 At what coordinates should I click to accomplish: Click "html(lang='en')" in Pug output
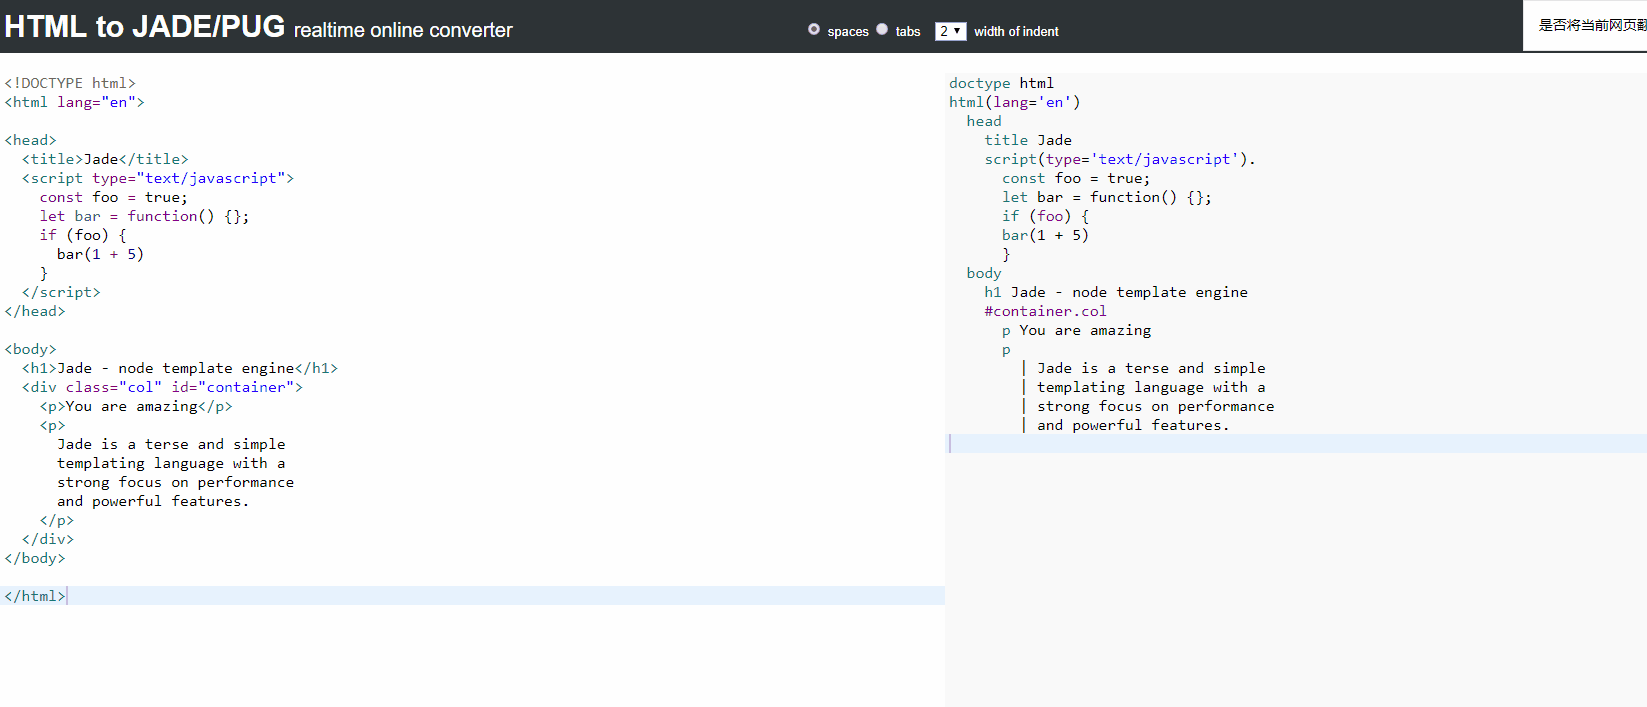[1015, 102]
